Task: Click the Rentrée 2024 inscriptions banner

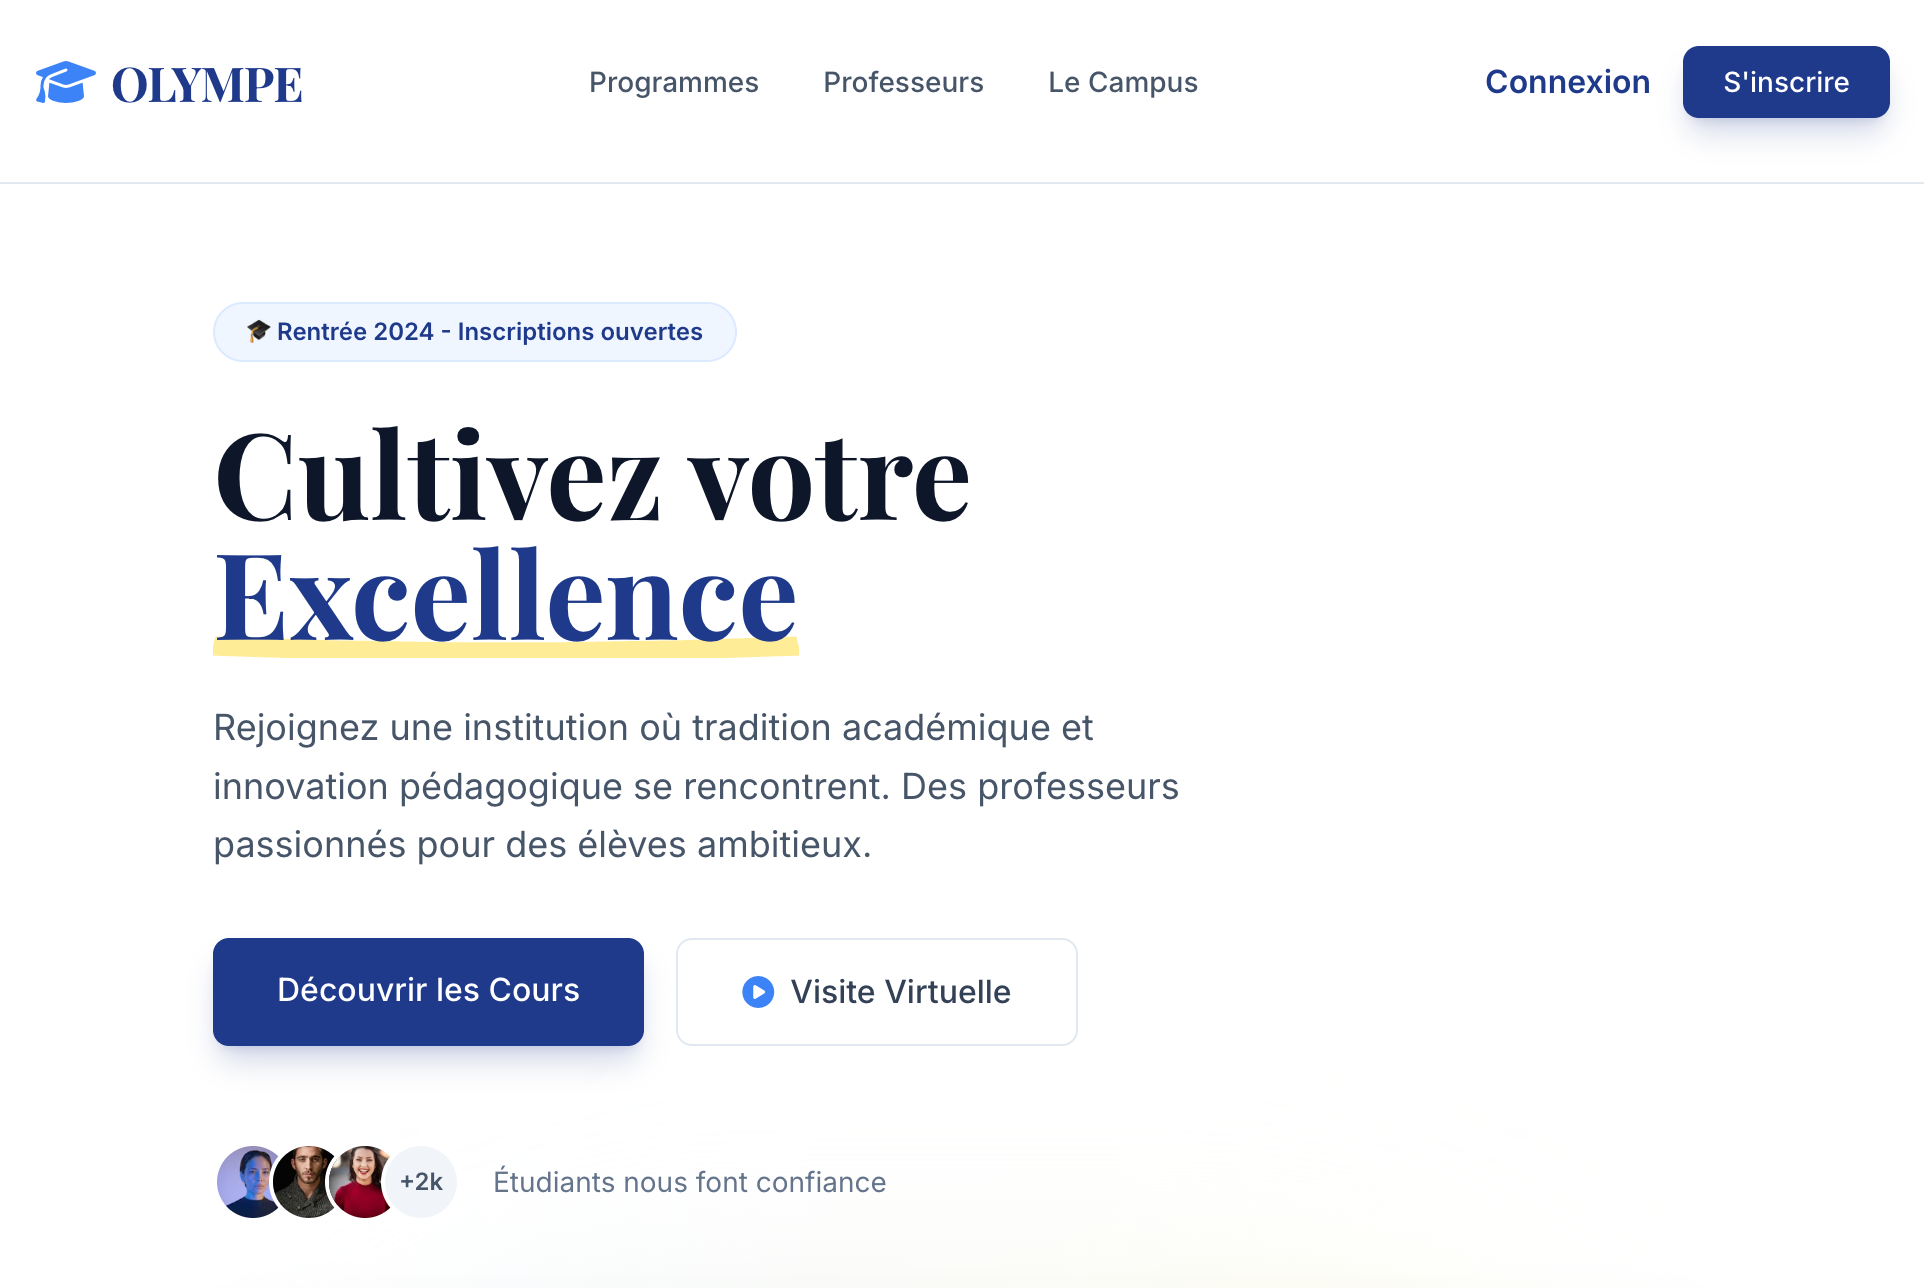Action: coord(474,331)
